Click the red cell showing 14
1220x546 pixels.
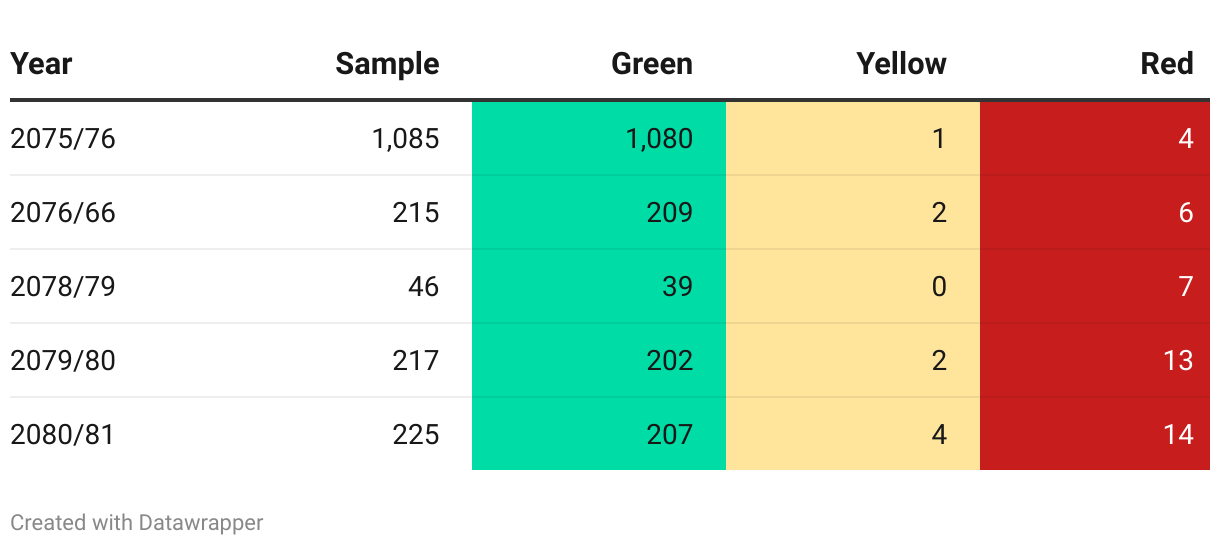(1178, 434)
